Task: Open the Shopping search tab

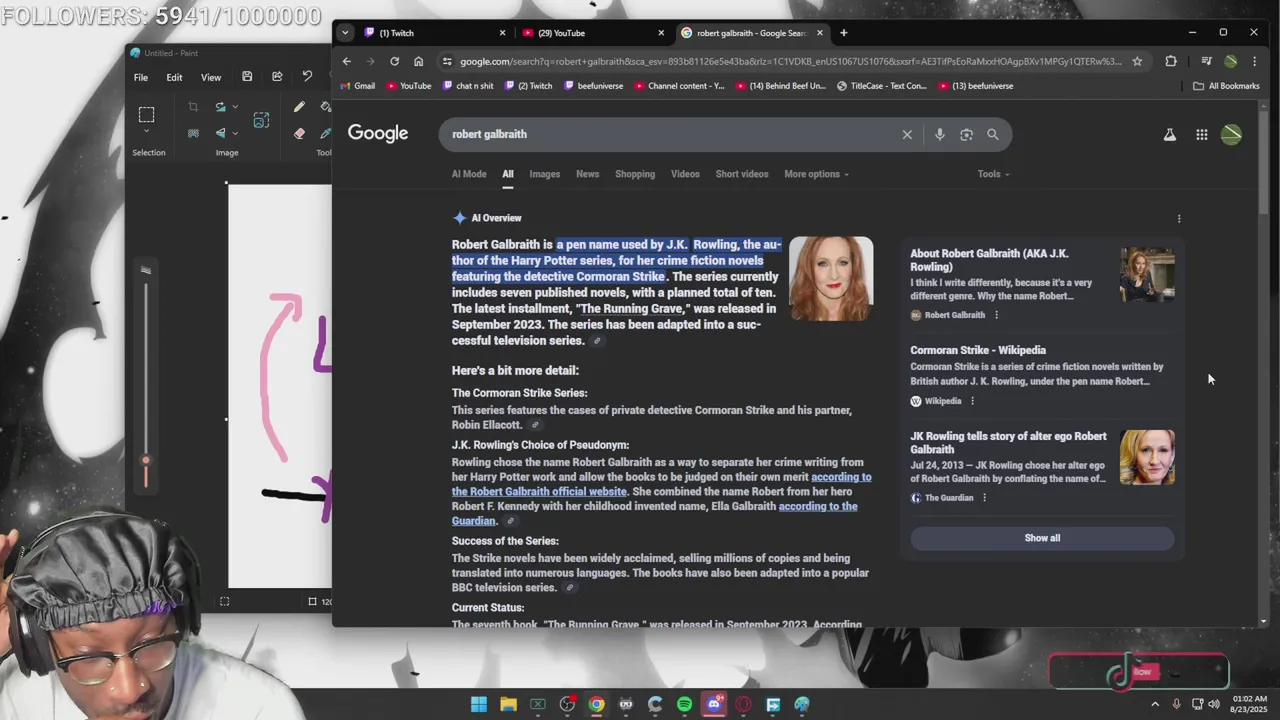Action: (635, 174)
